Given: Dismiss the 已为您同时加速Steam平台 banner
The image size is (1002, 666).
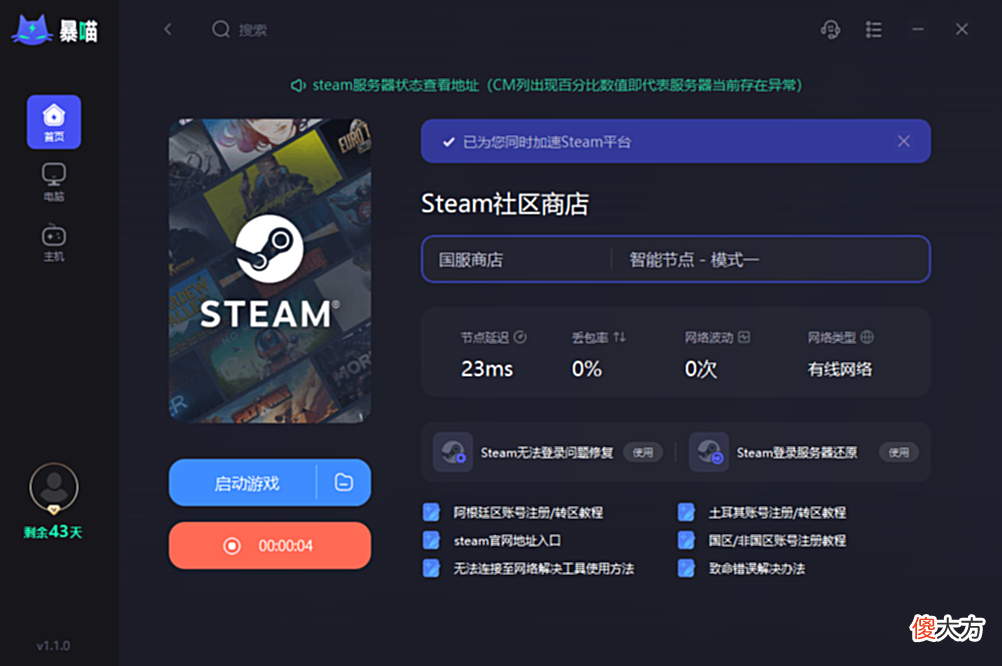Looking at the screenshot, I should coord(904,141).
